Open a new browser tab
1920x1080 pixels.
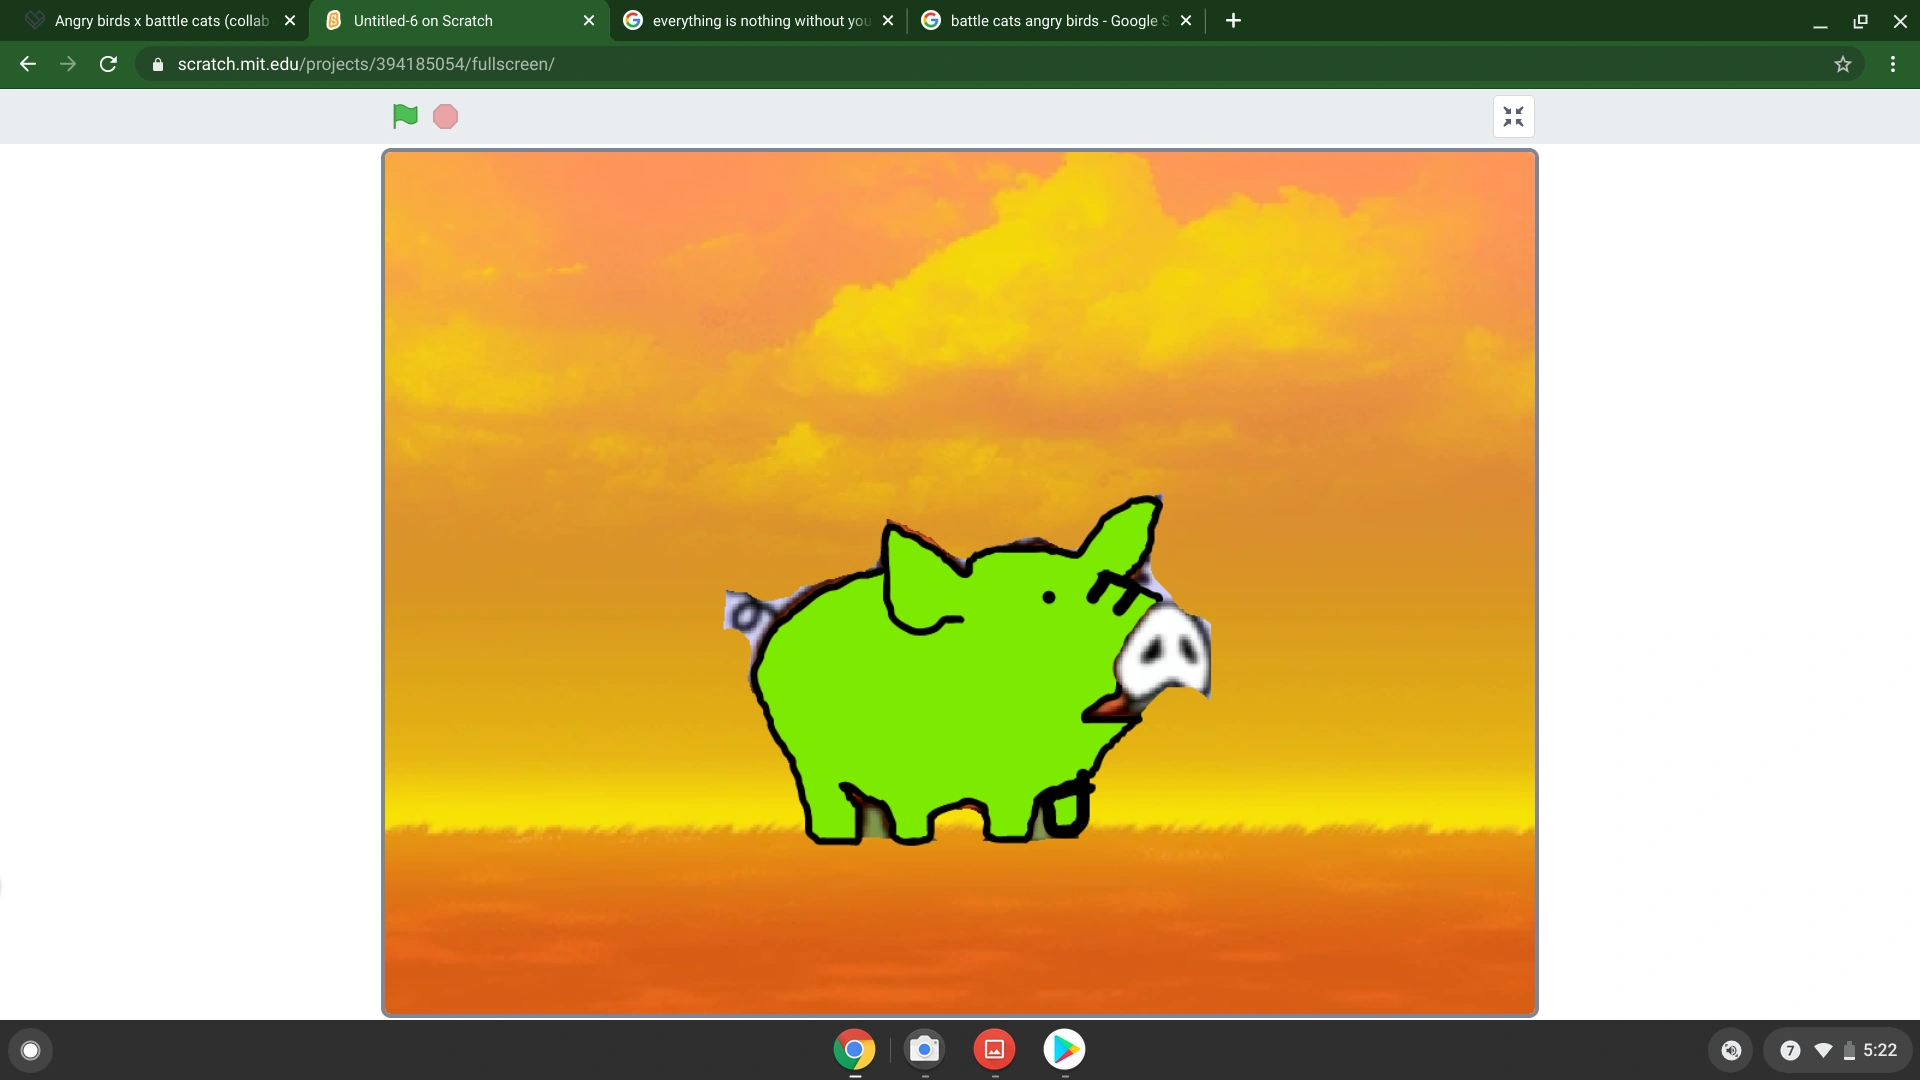coord(1233,21)
